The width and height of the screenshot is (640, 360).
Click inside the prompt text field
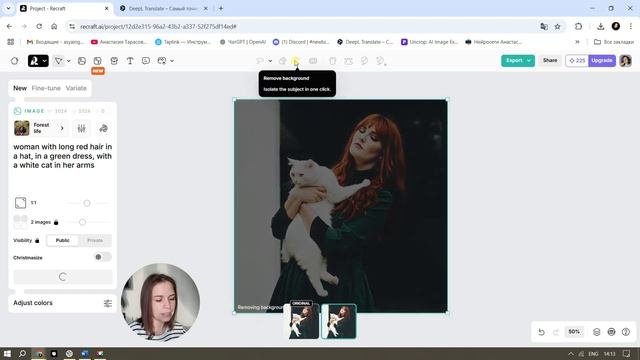(x=62, y=156)
